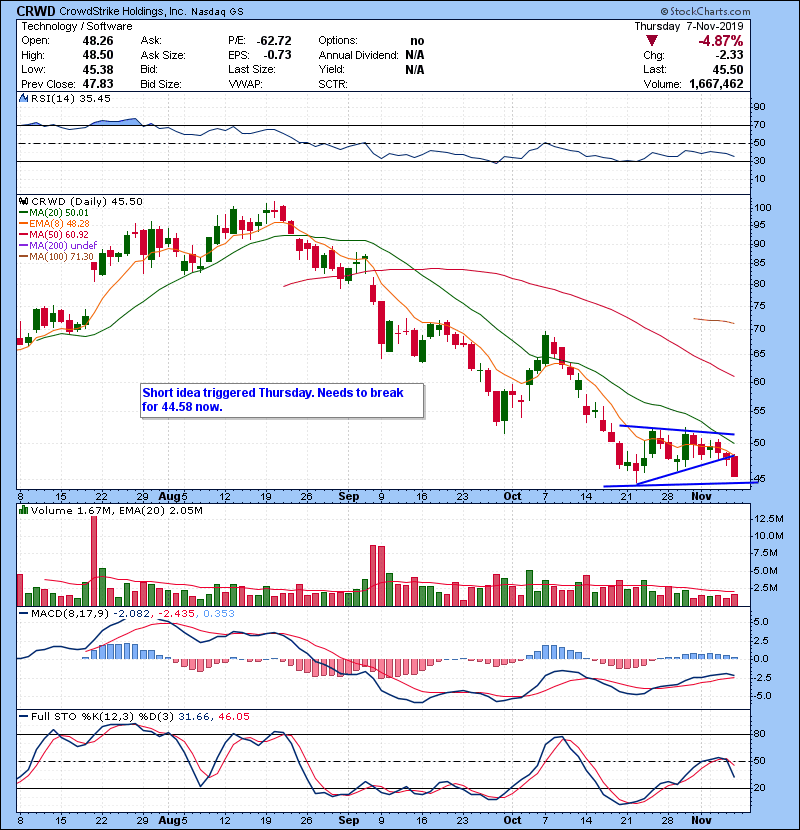Image resolution: width=800 pixels, height=830 pixels.
Task: Click the Bid Size label
Action: point(161,84)
